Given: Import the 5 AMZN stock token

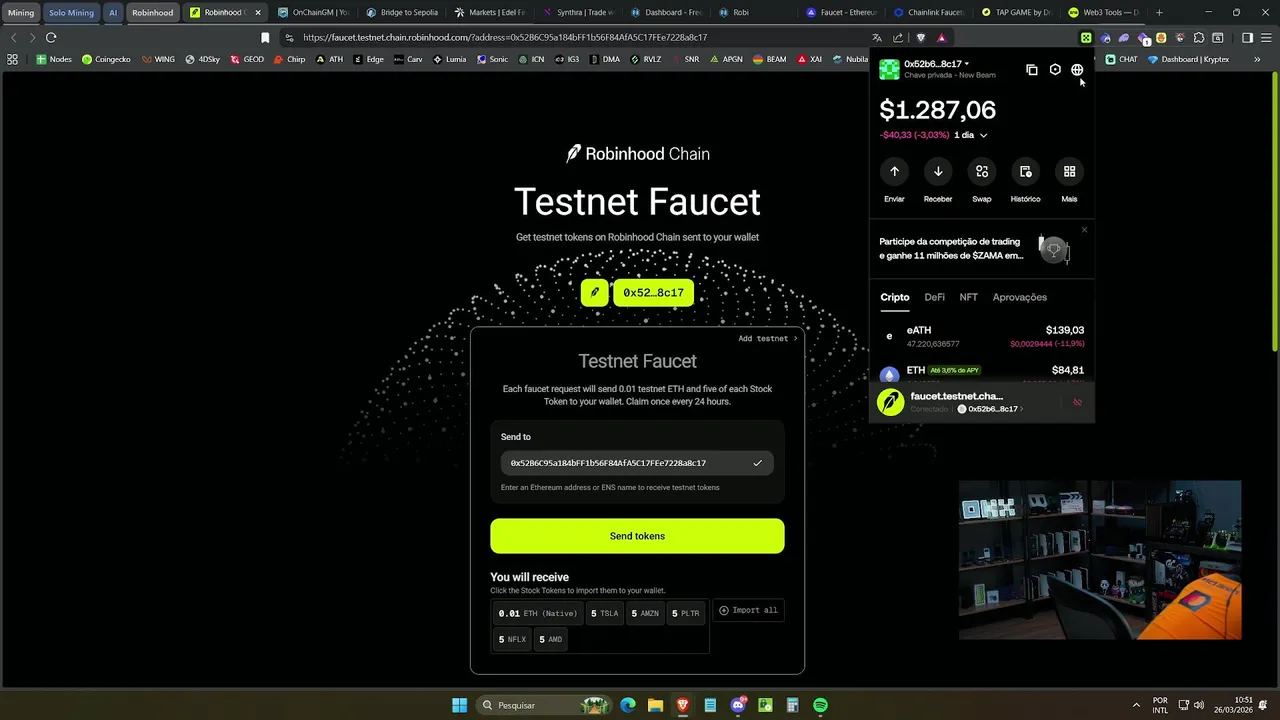Looking at the screenshot, I should click(x=645, y=613).
